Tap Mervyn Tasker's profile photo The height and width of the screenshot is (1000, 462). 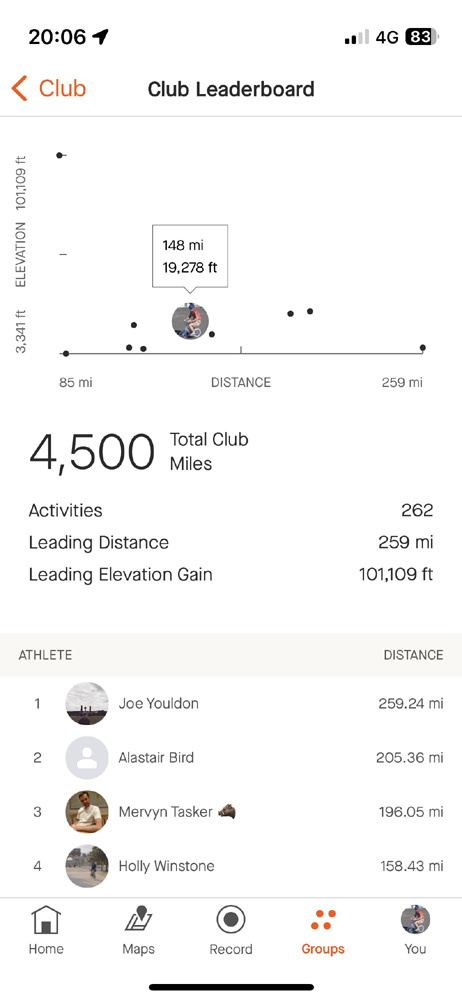(87, 812)
